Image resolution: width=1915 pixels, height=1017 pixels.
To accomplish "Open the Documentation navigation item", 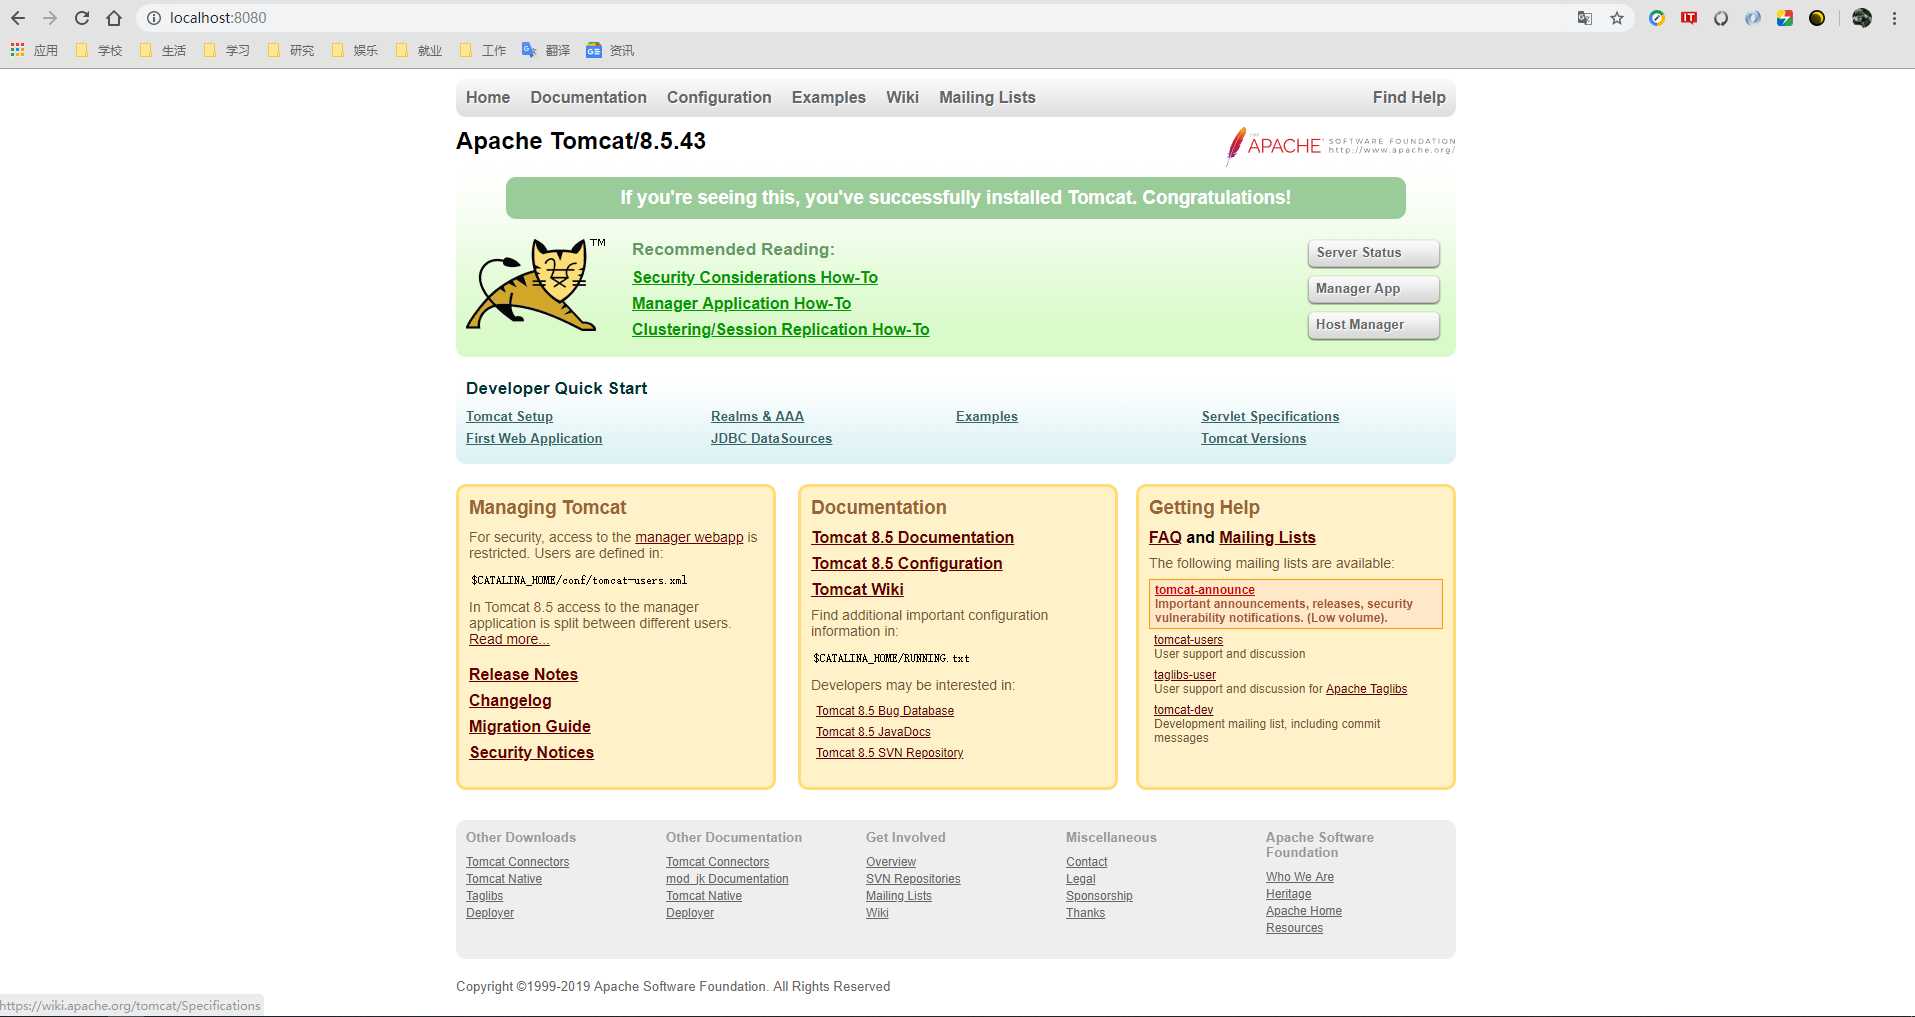I will [x=588, y=97].
